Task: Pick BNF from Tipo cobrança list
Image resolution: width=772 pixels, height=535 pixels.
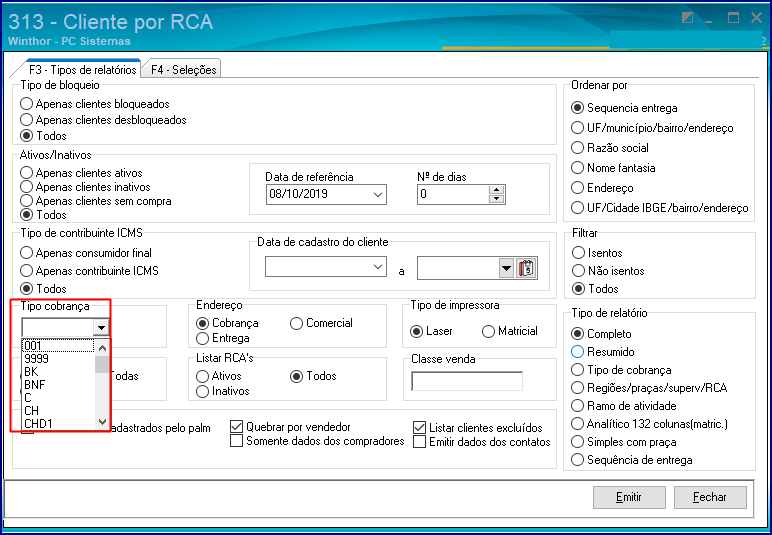Action: click(58, 384)
